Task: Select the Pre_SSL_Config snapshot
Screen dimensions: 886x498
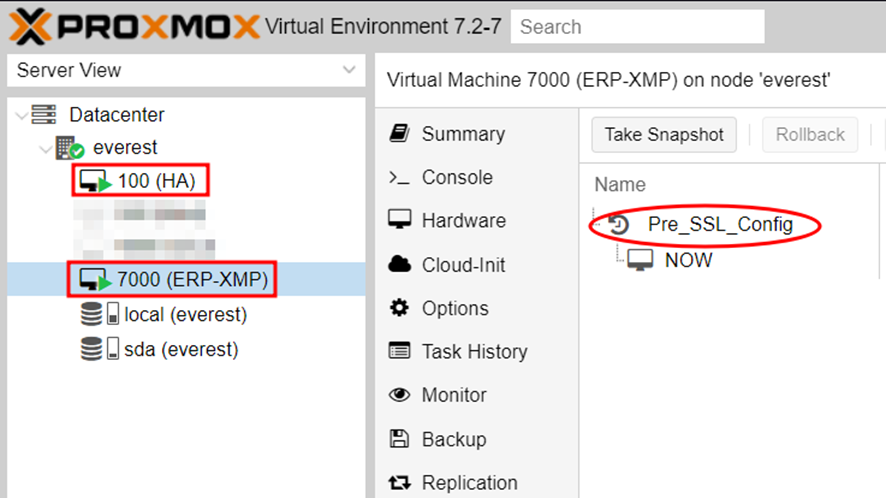Action: 720,224
